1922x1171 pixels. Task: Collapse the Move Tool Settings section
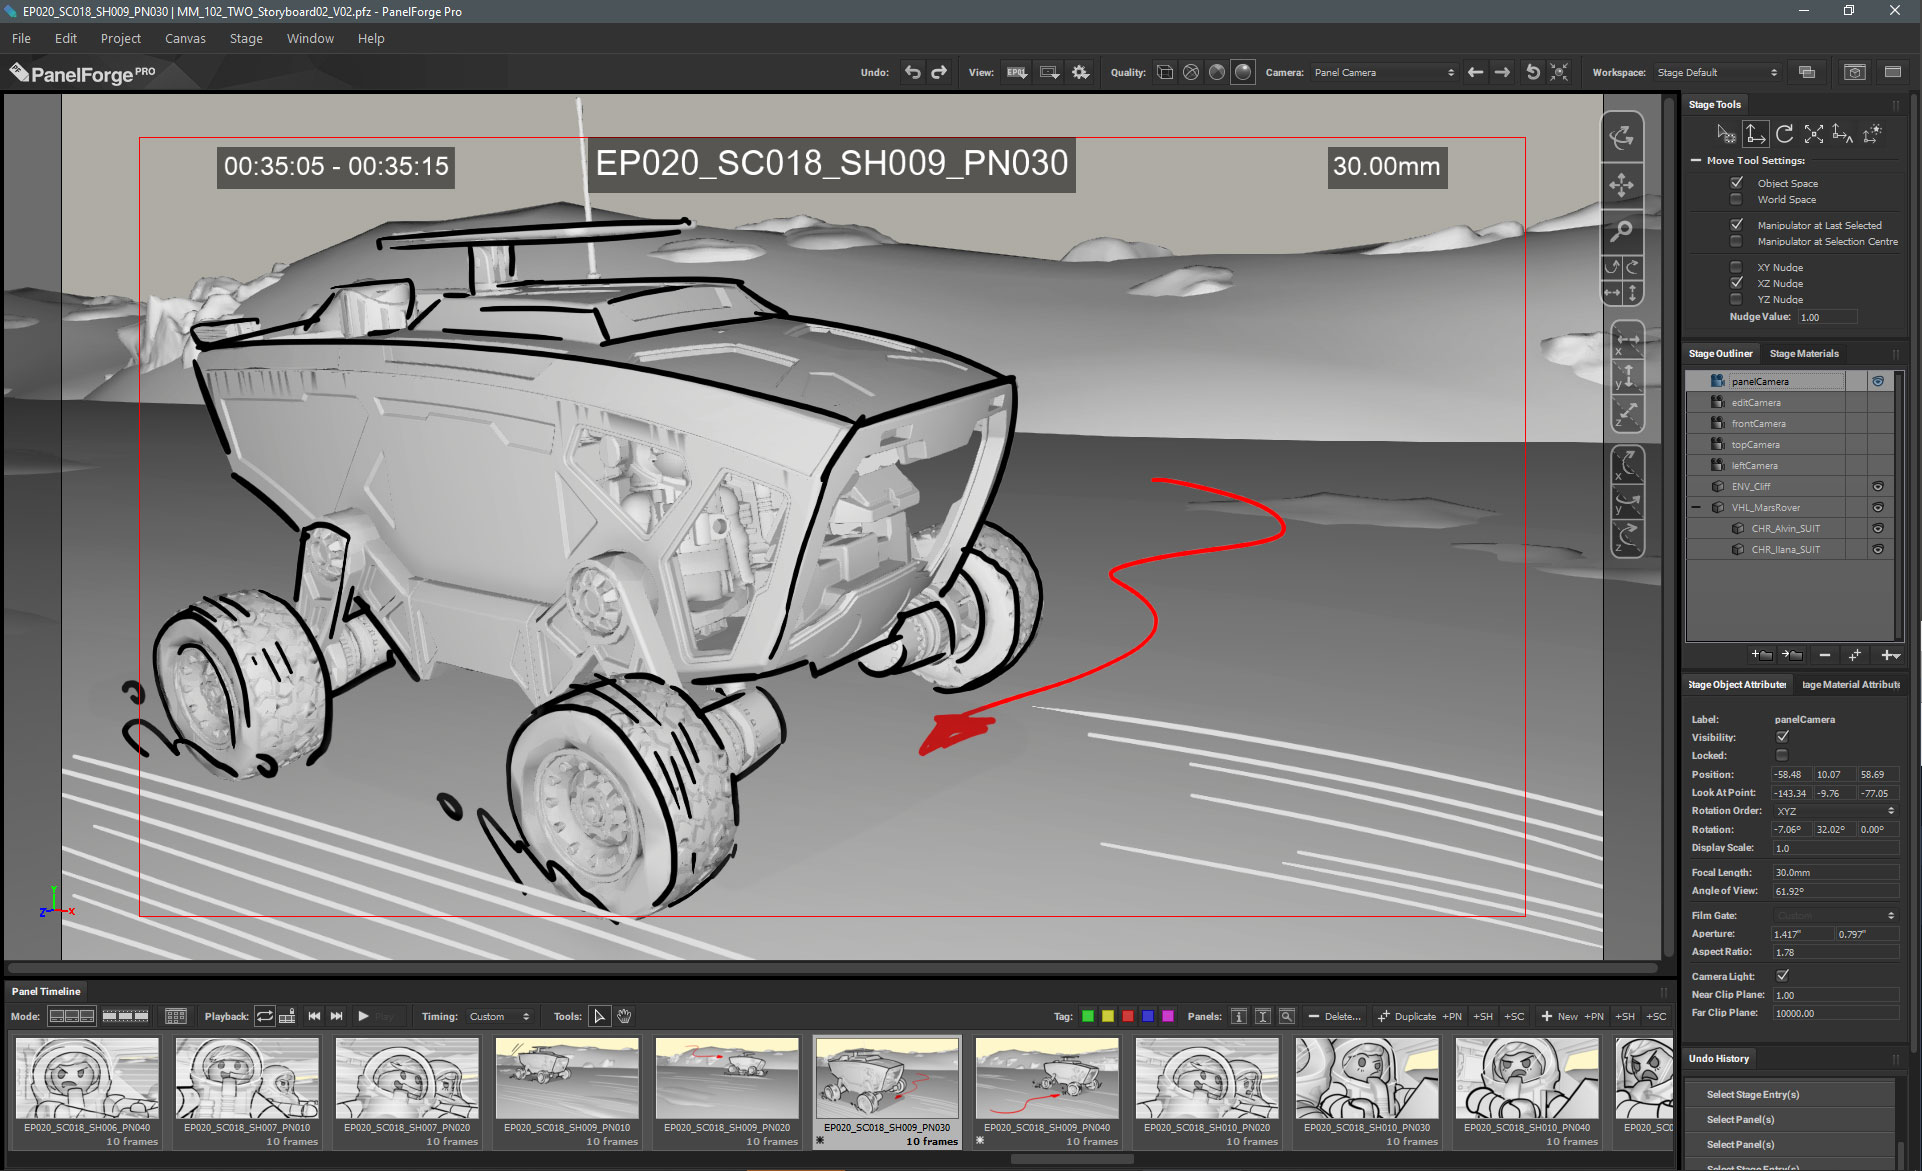[x=1696, y=160]
